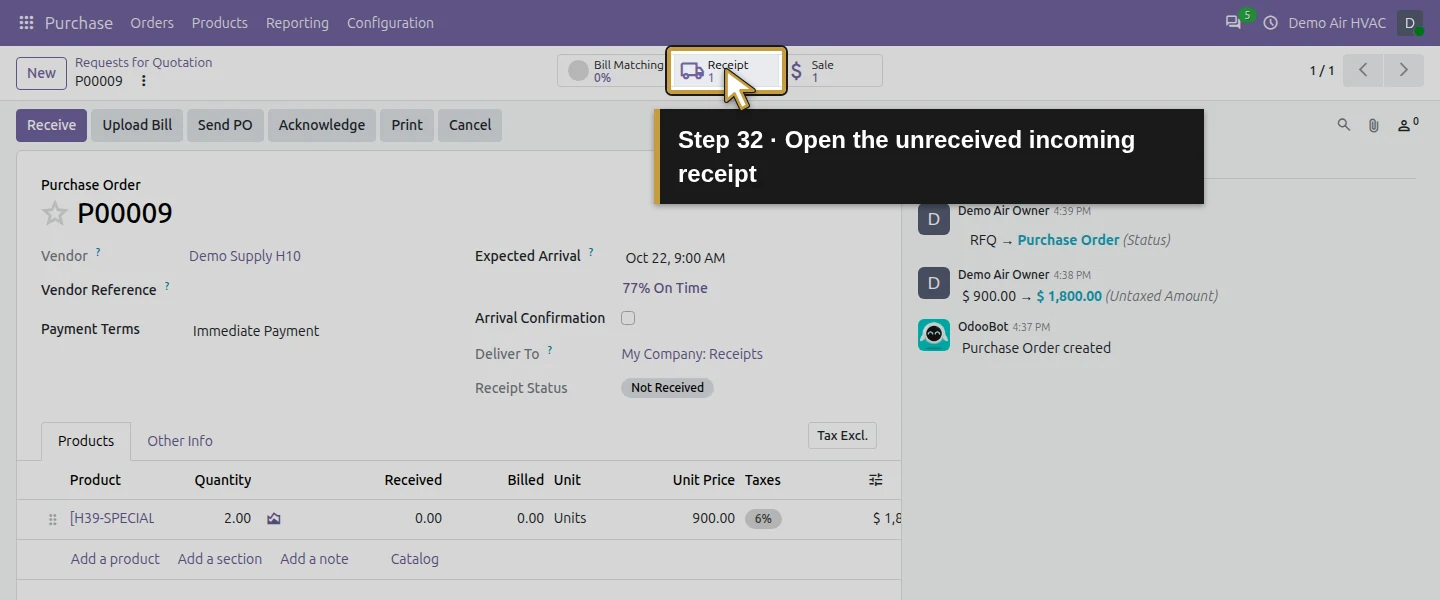Click the Not Received status badge
1440x600 pixels.
coord(667,388)
